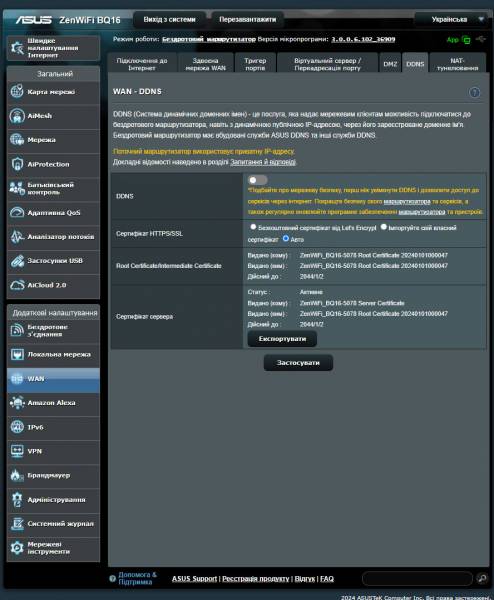Click the firmware version 3.0.0.6.102_36909 link
494x600 pixels.
[x=363, y=39]
